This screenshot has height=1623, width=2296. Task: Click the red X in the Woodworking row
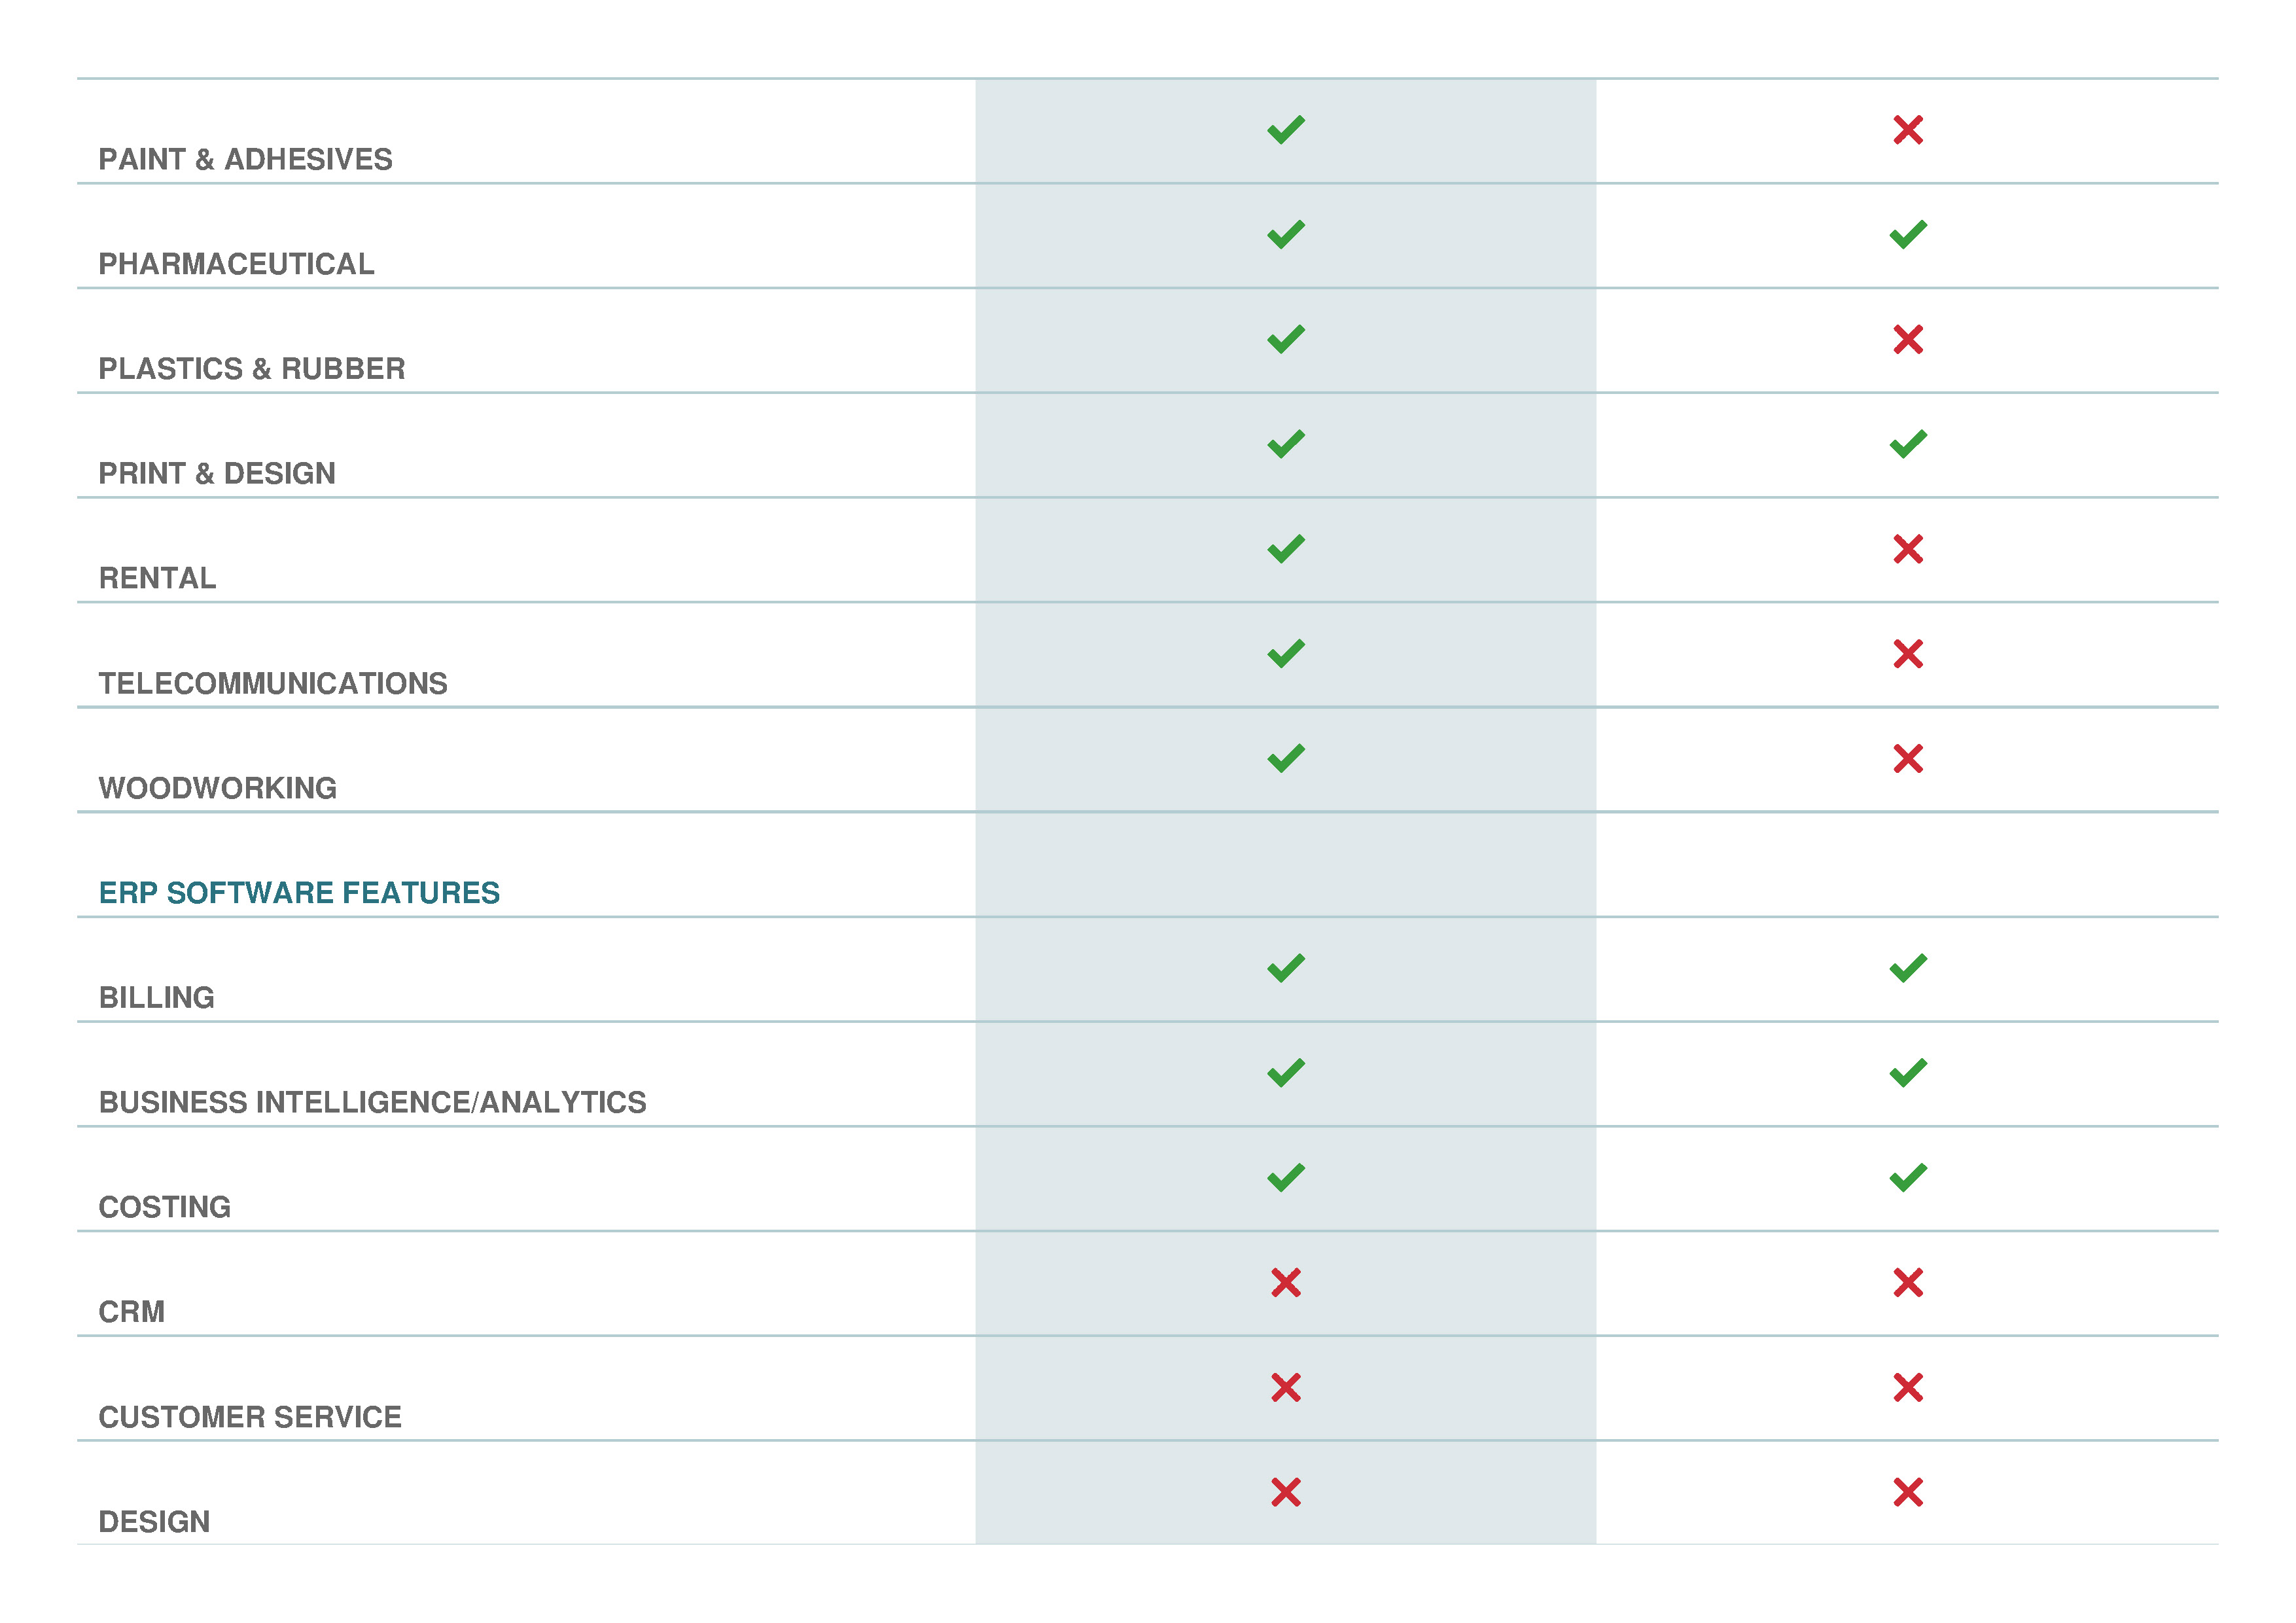[1907, 759]
